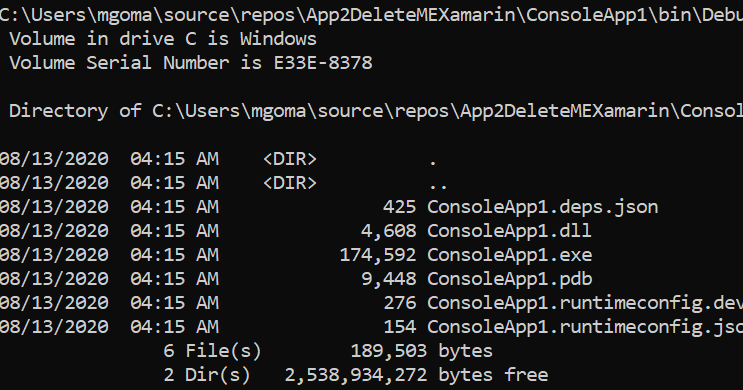Click the 189,503 total bytes value
This screenshot has height=390, width=743.
pyautogui.click(x=389, y=351)
